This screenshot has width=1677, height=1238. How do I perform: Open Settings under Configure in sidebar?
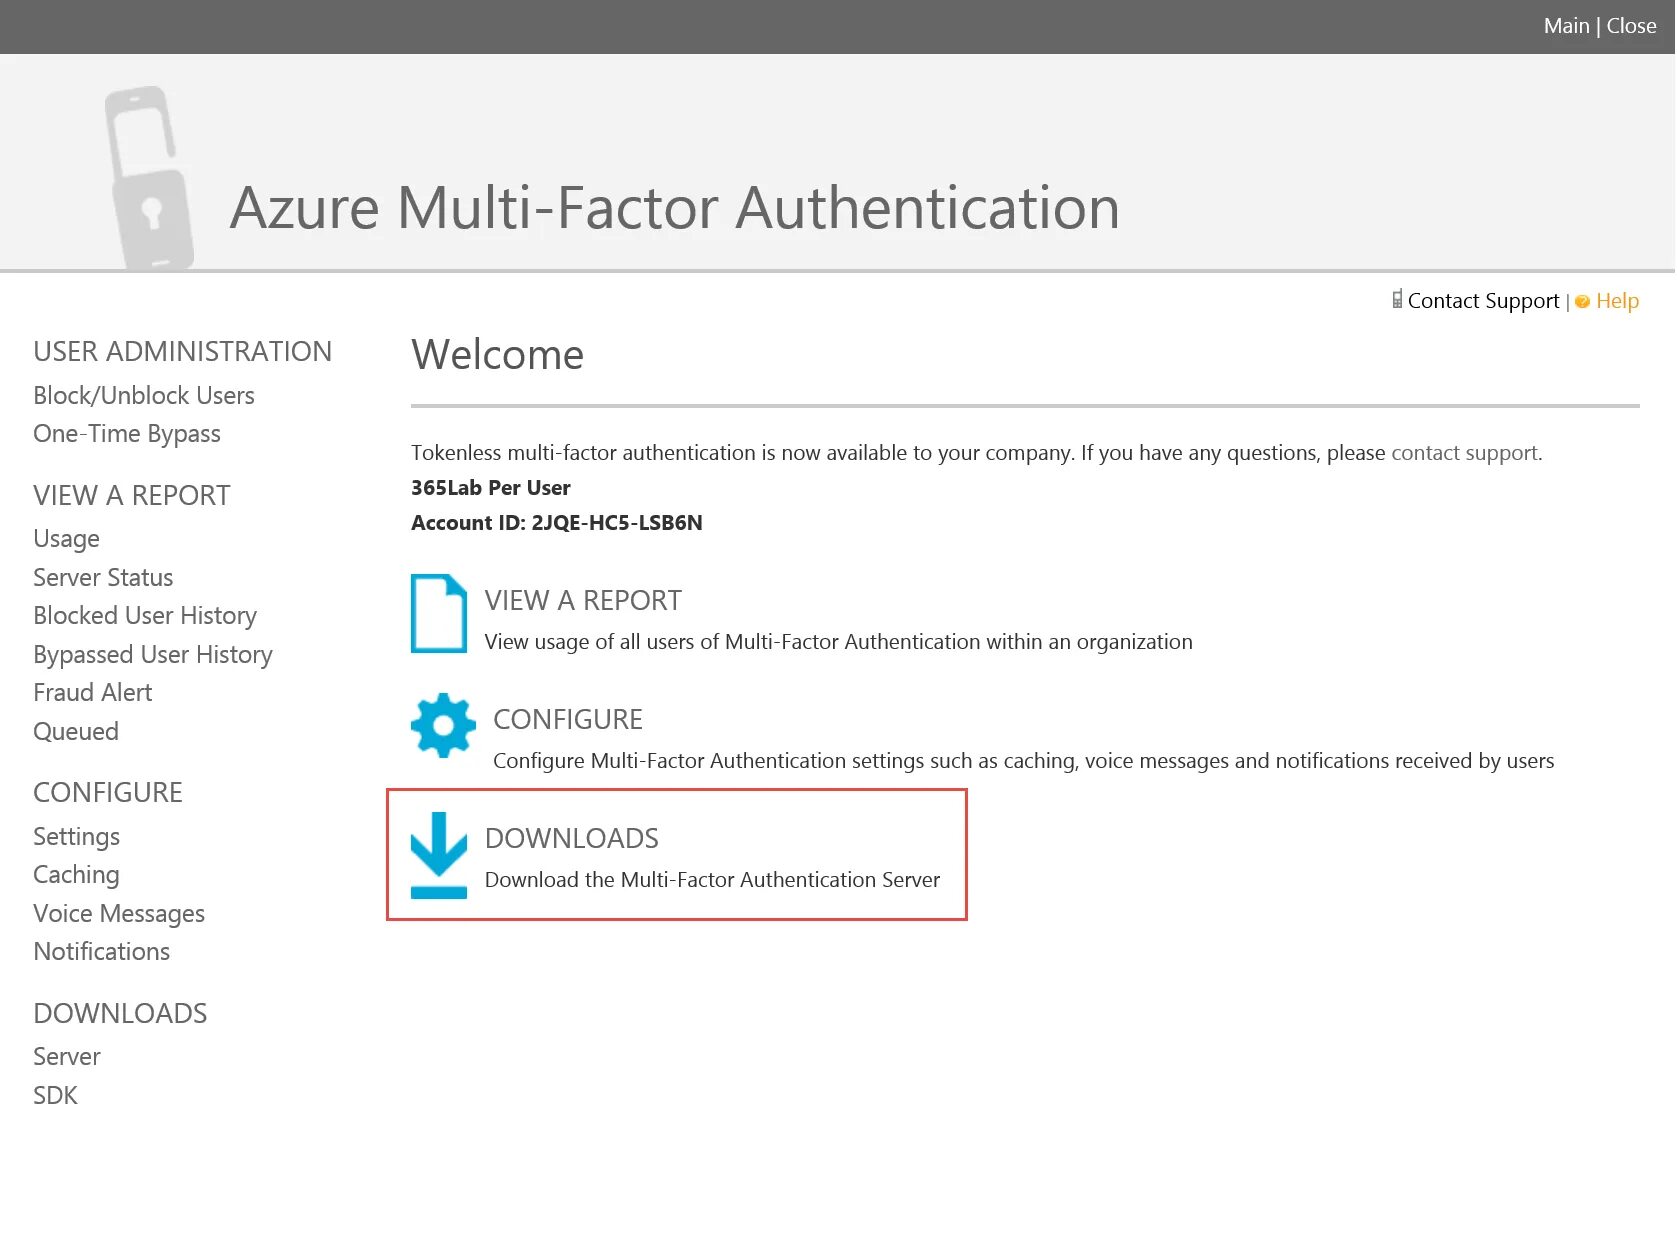click(x=77, y=837)
